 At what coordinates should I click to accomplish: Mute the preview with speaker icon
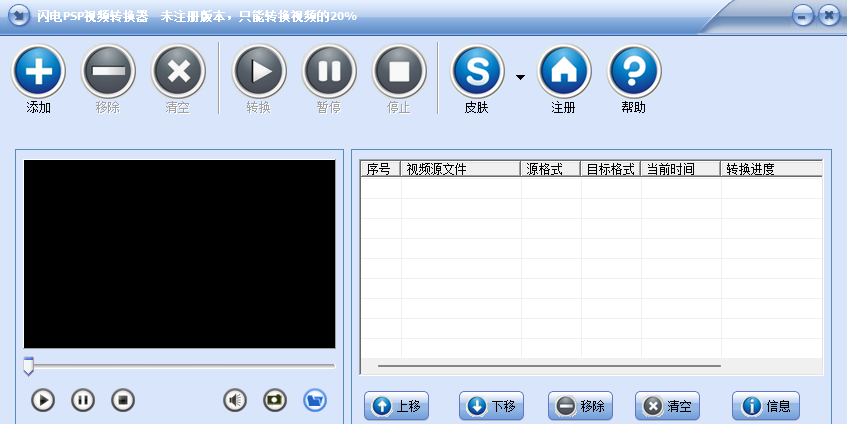tap(235, 400)
